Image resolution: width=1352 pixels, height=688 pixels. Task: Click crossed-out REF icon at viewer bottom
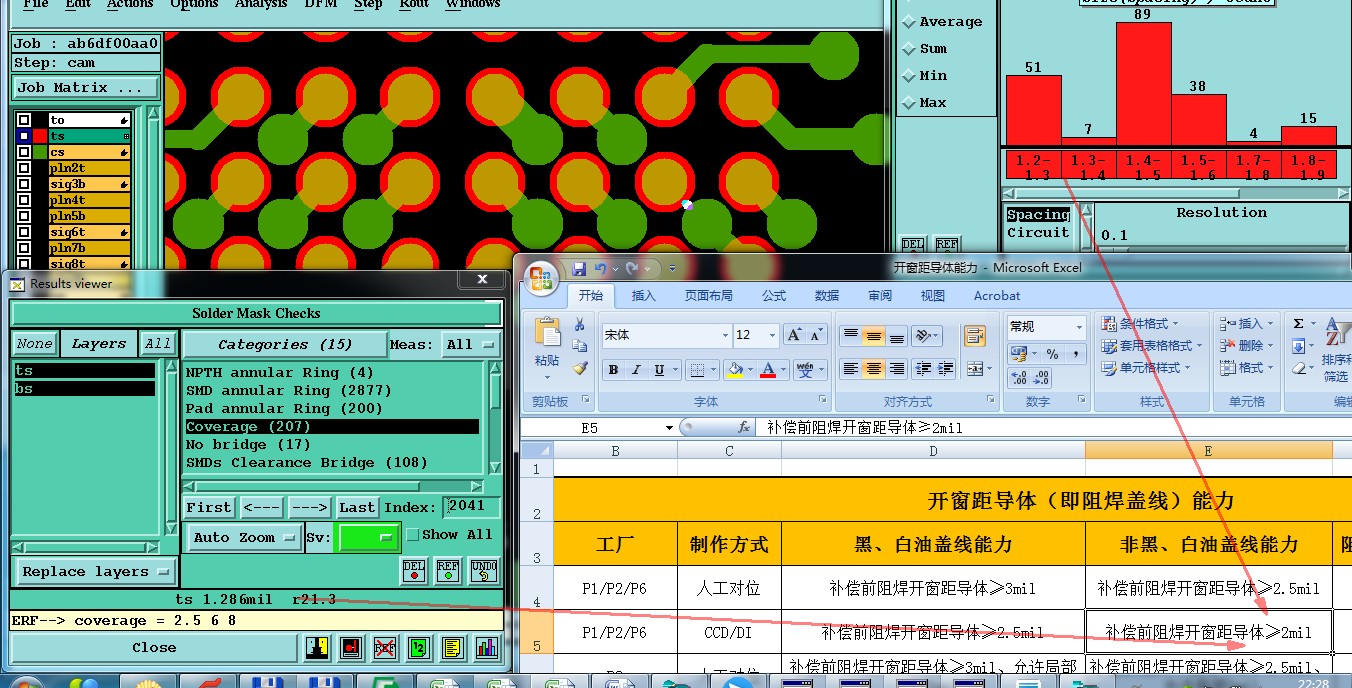(385, 648)
